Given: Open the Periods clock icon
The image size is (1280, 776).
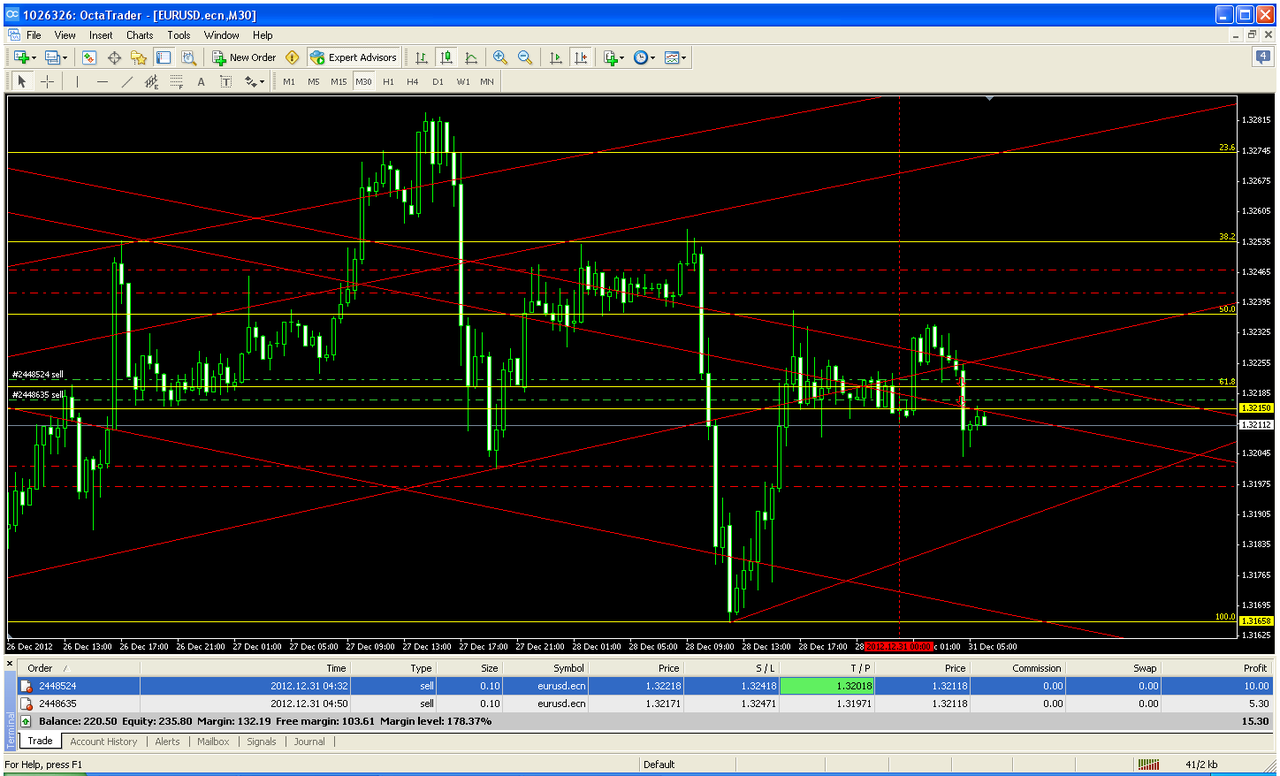Looking at the screenshot, I should coord(640,57).
